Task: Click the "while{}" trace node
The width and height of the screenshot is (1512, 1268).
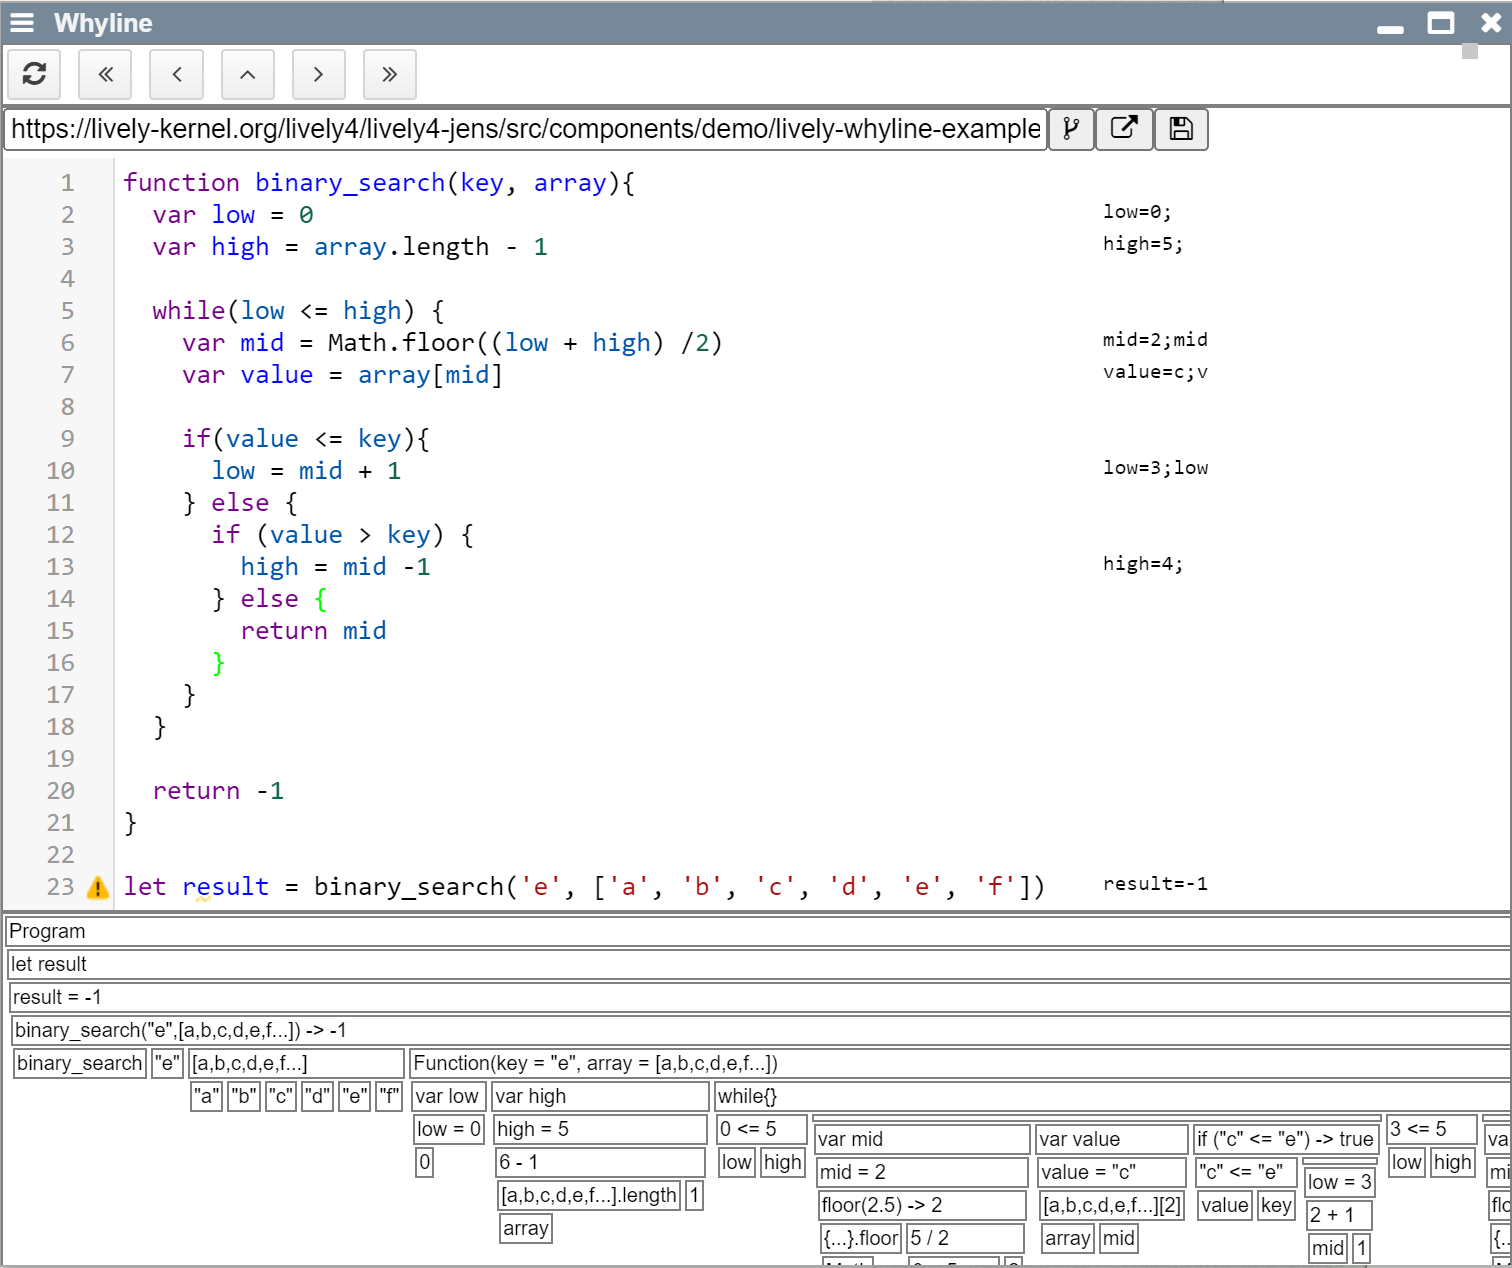Action: point(747,1096)
